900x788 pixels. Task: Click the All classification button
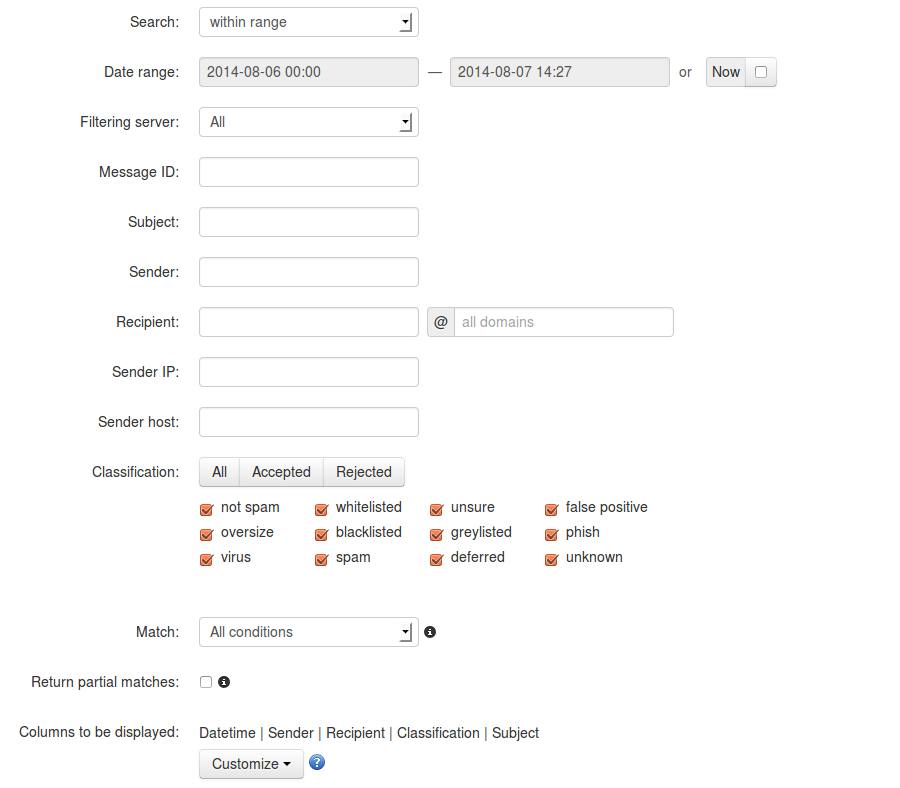219,472
